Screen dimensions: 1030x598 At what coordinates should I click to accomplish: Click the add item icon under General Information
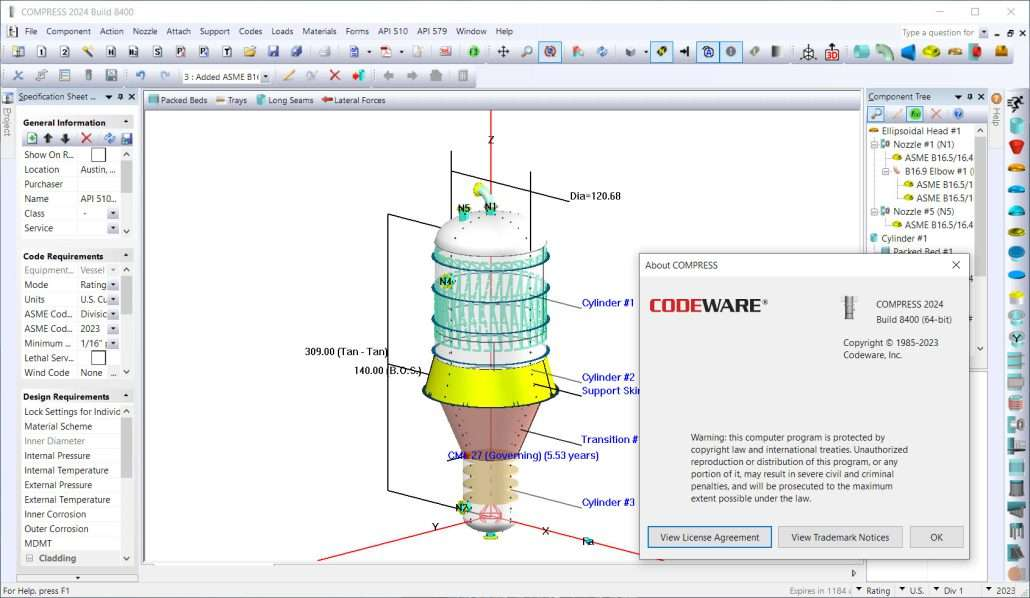[x=32, y=138]
